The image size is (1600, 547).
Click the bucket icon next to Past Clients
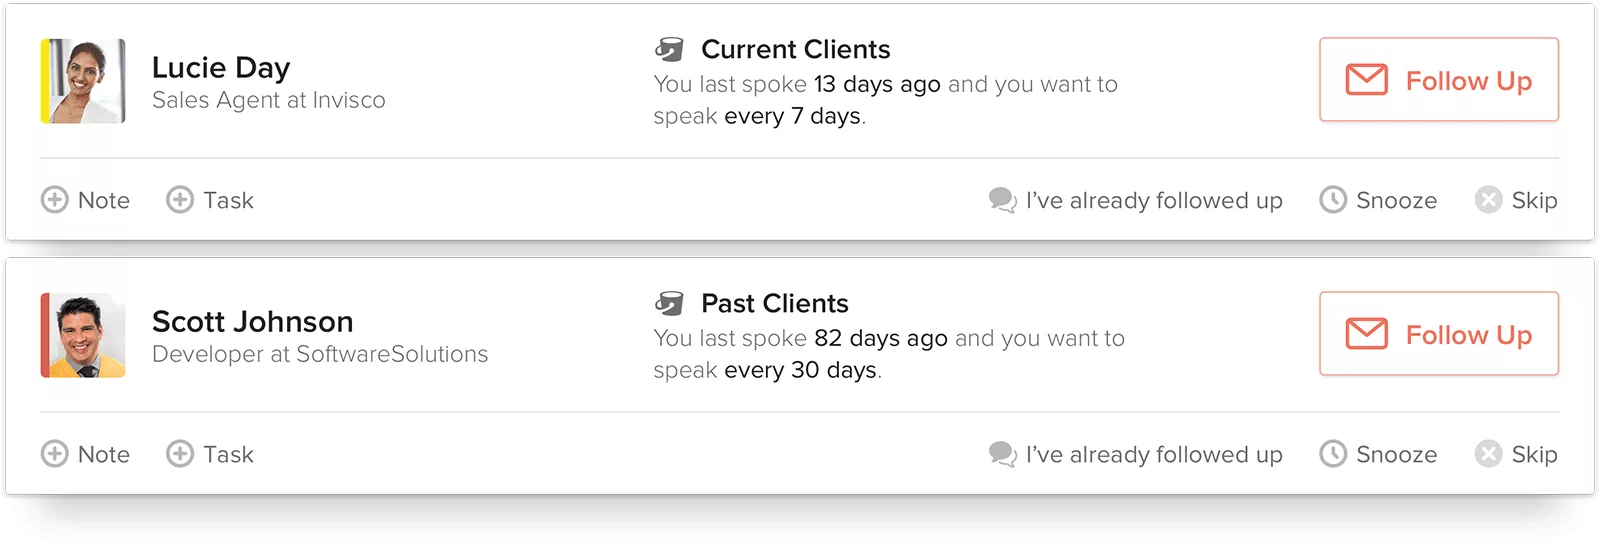pyautogui.click(x=669, y=303)
